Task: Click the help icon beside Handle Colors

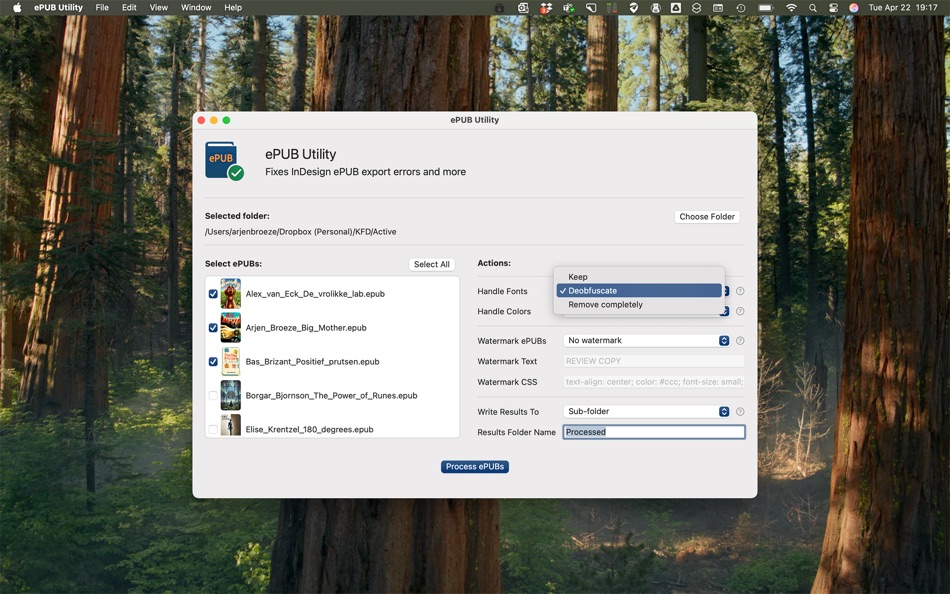Action: coord(740,311)
